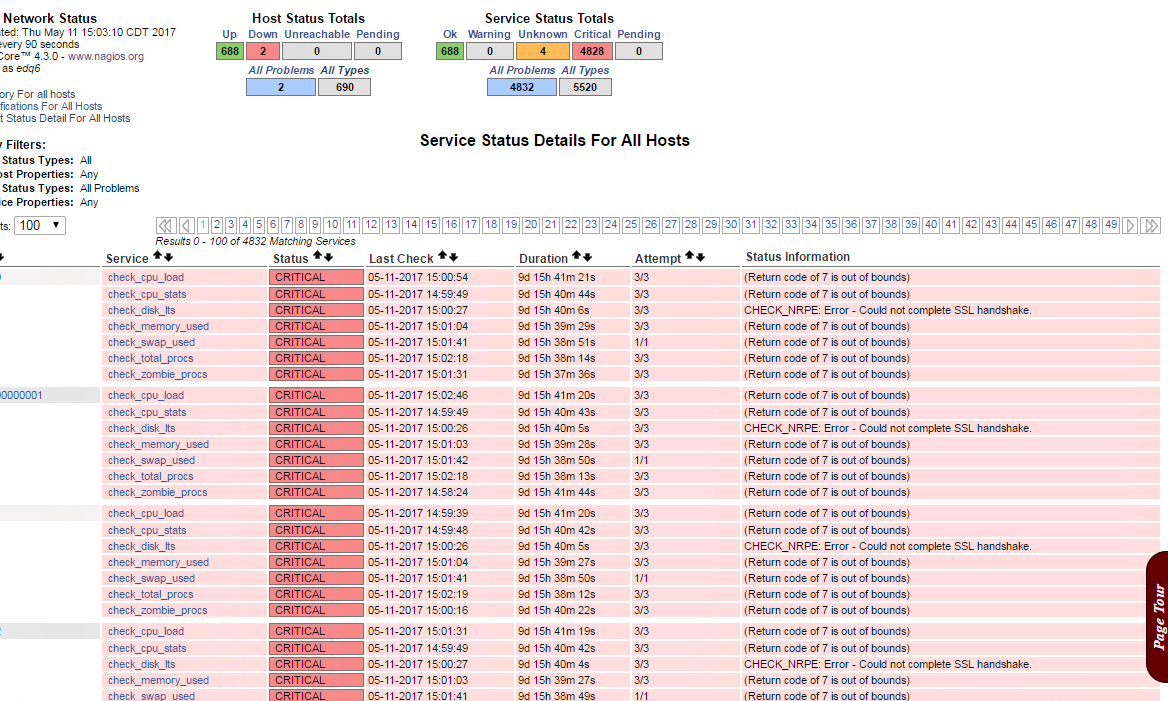Click the service Unknown heading link

click(x=543, y=34)
